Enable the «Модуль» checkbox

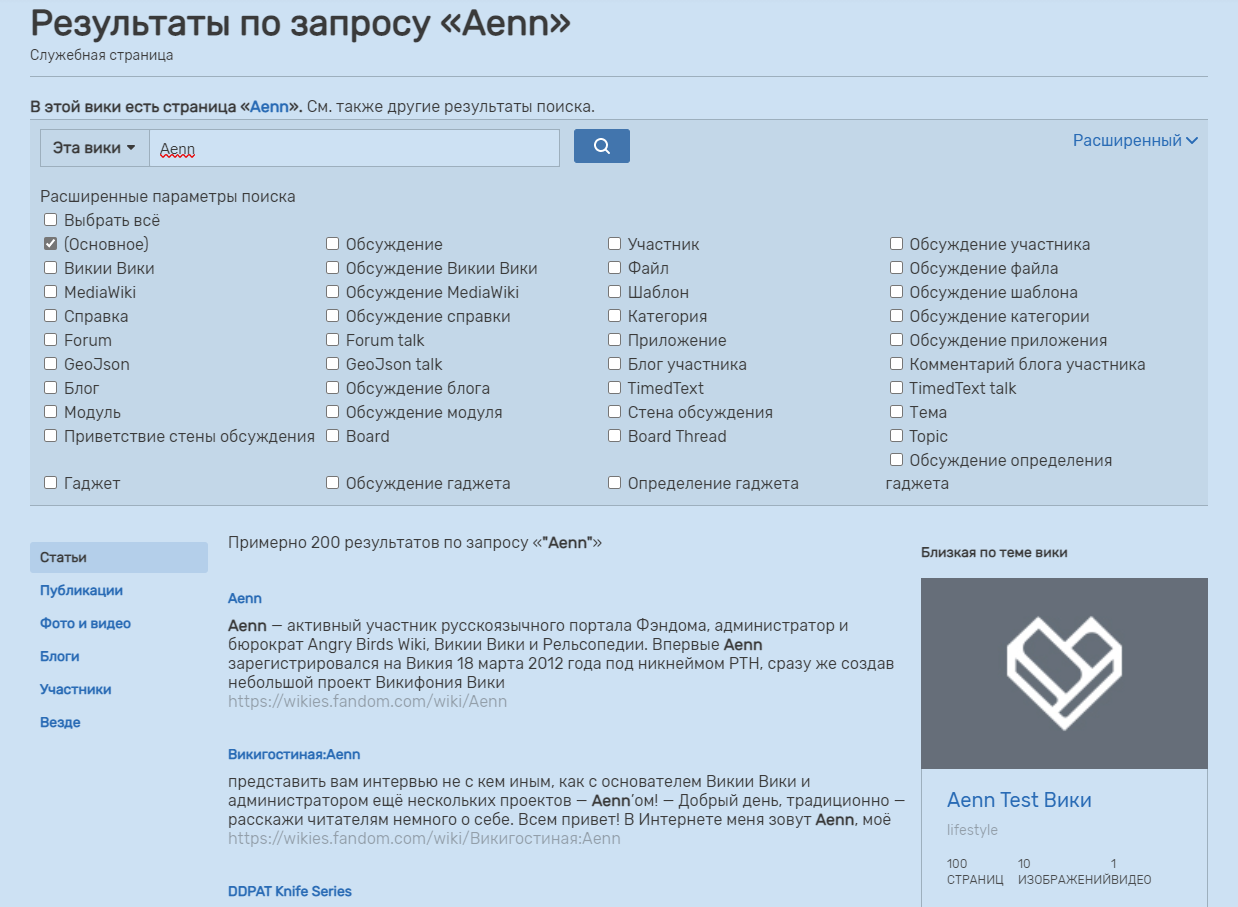pos(50,412)
